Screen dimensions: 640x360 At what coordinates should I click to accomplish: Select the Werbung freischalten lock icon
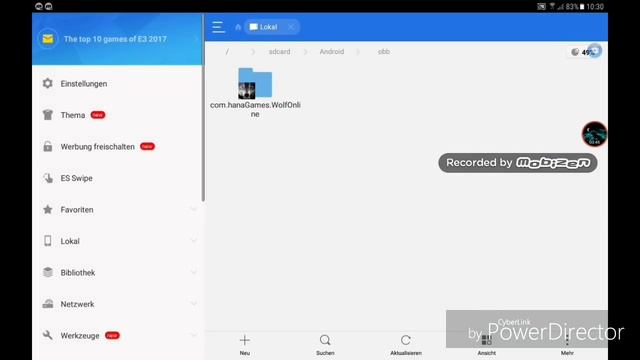(x=48, y=147)
